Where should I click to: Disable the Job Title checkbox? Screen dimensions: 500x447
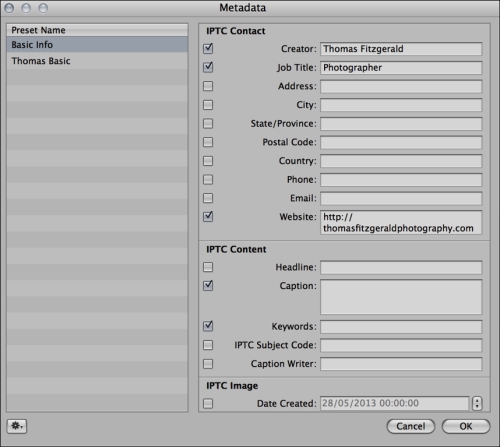208,67
